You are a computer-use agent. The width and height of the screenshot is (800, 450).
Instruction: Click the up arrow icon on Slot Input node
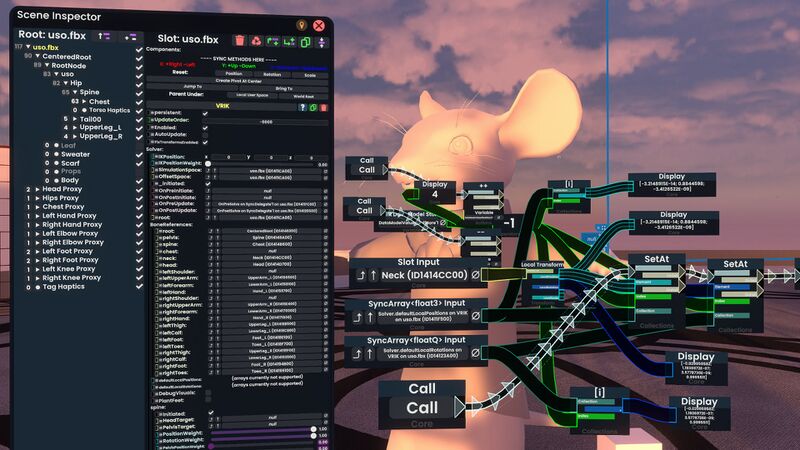coord(373,275)
